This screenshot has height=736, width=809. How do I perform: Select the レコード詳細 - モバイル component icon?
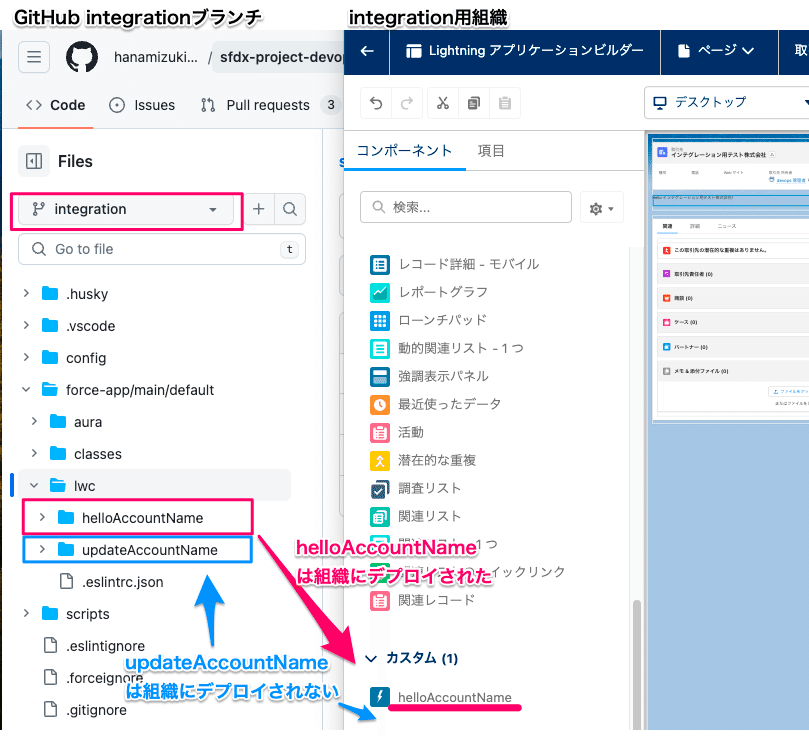point(380,265)
